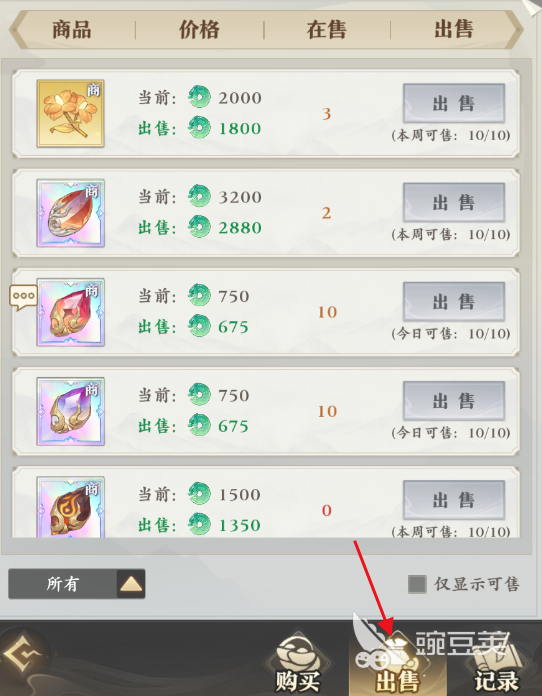Screen dimensions: 542x696
Task: Select the dark flame gem item icon
Action: pos(71,507)
